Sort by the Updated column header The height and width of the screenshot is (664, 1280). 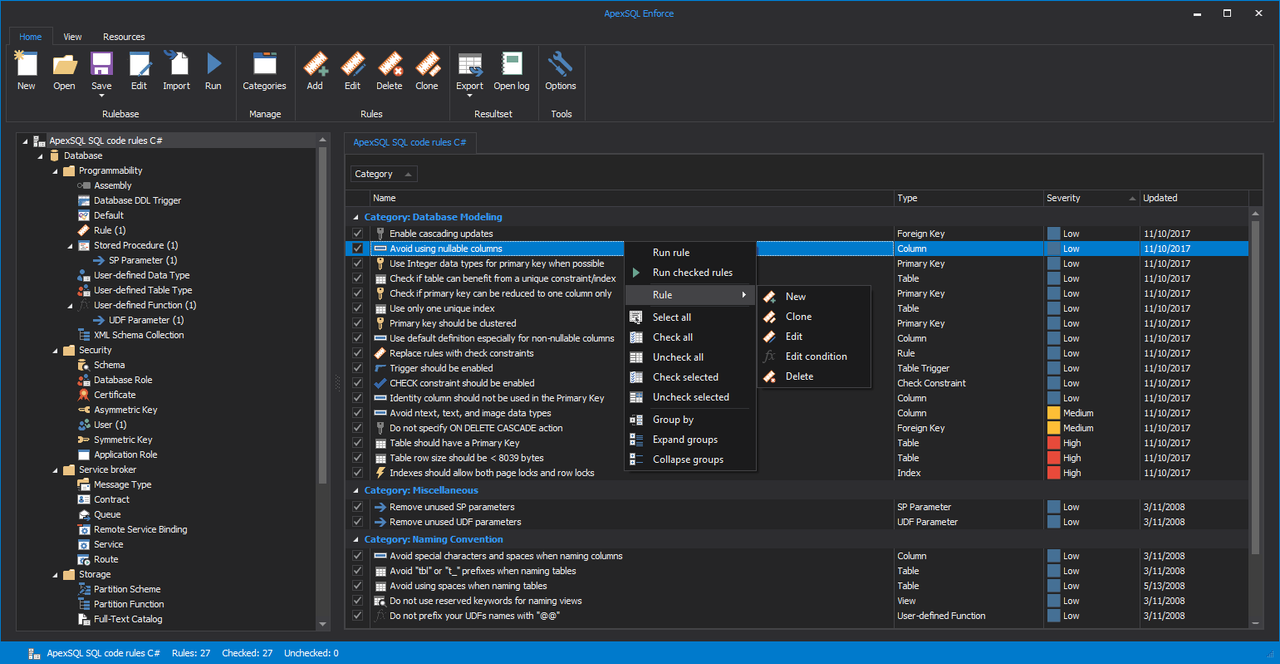(x=1195, y=198)
